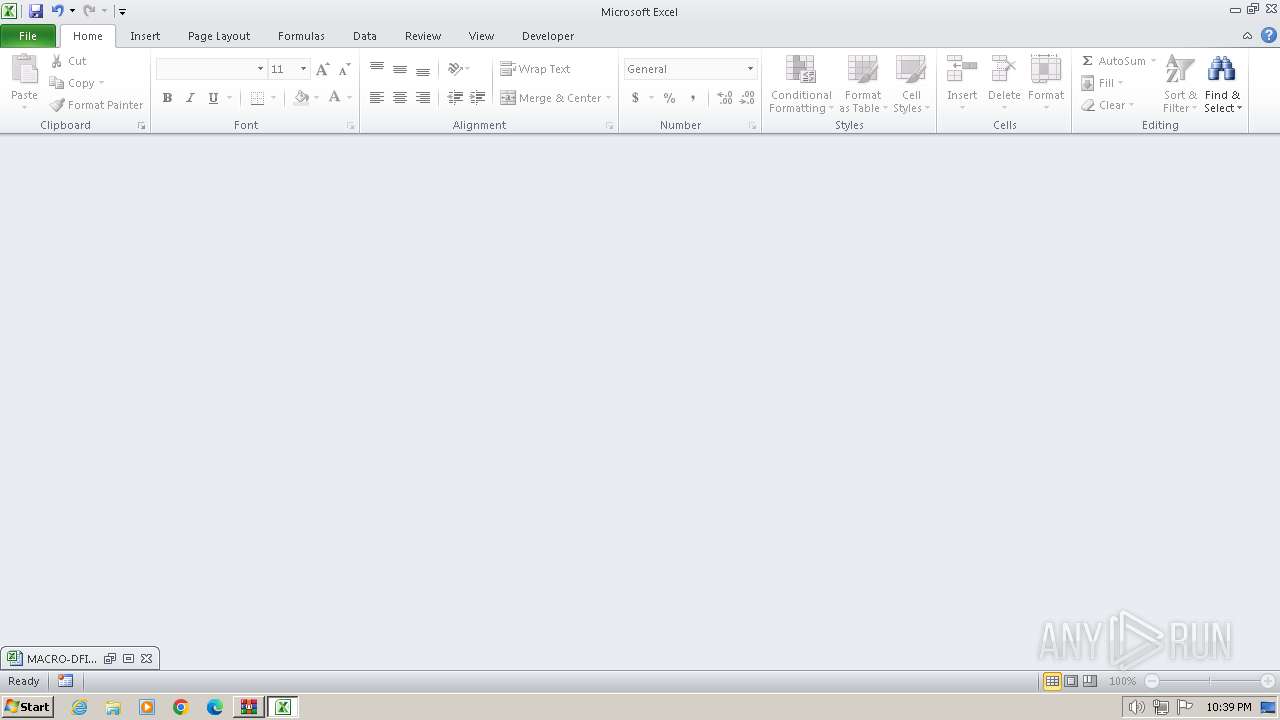The image size is (1280, 720).
Task: Click the Save icon in Quick Access Toolbar
Action: click(x=36, y=11)
